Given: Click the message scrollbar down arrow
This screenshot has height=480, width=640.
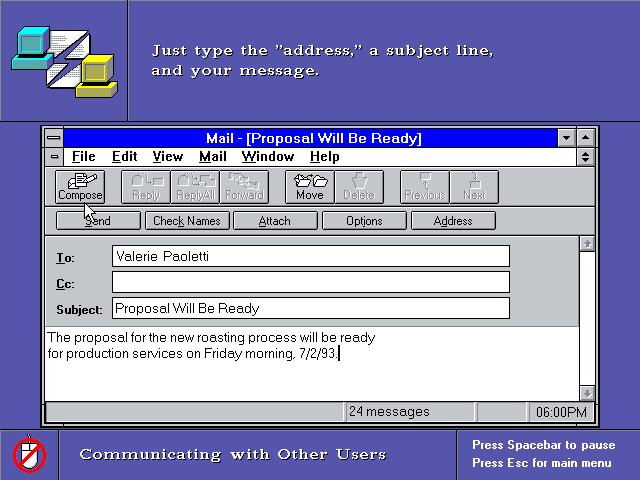Looking at the screenshot, I should [x=587, y=393].
